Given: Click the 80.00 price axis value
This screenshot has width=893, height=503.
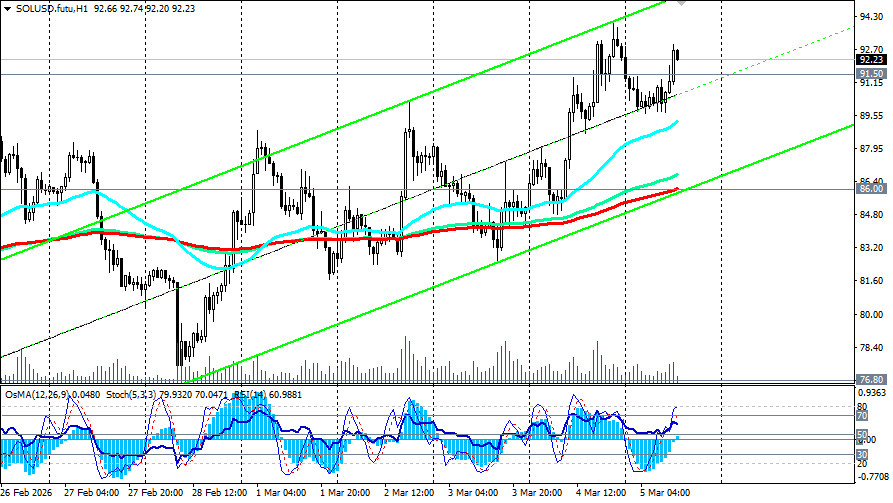Looking at the screenshot, I should click(871, 314).
